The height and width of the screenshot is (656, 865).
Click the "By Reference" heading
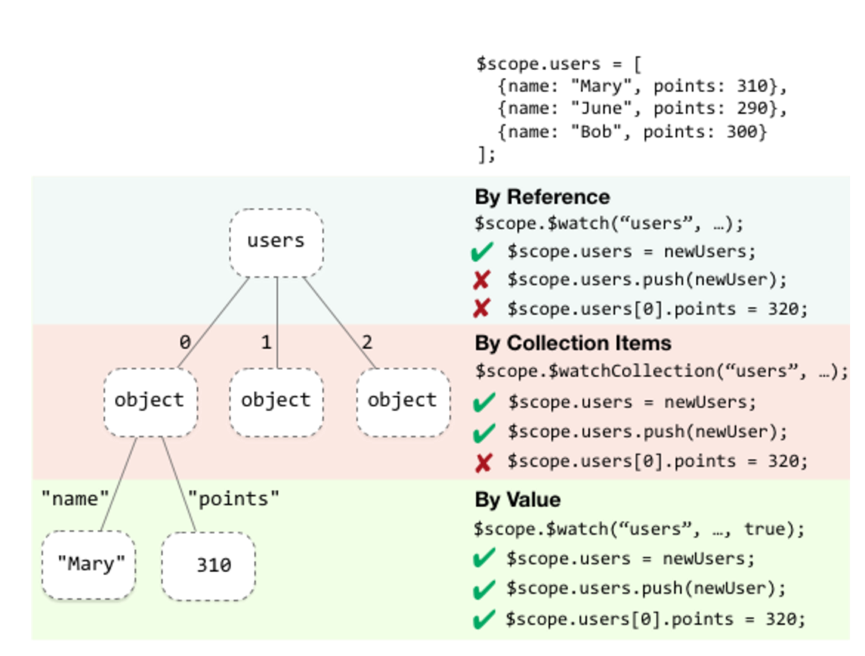tap(542, 197)
